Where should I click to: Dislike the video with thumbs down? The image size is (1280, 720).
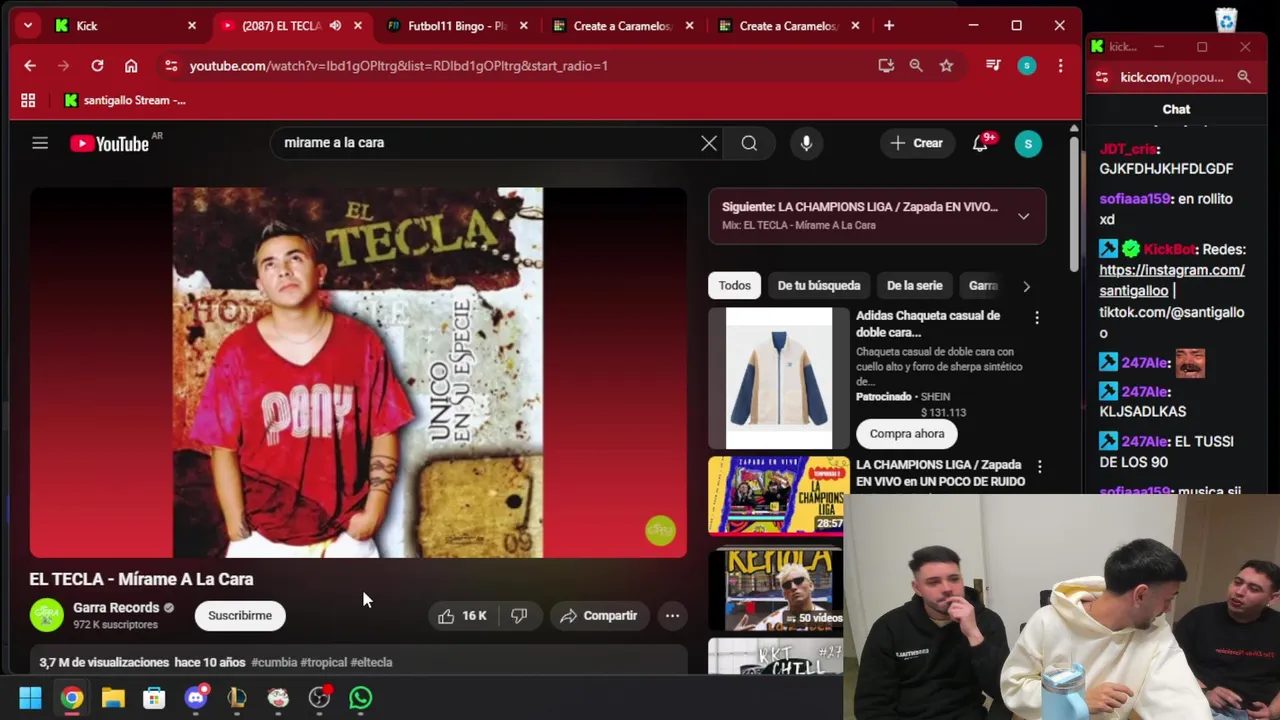tap(519, 616)
